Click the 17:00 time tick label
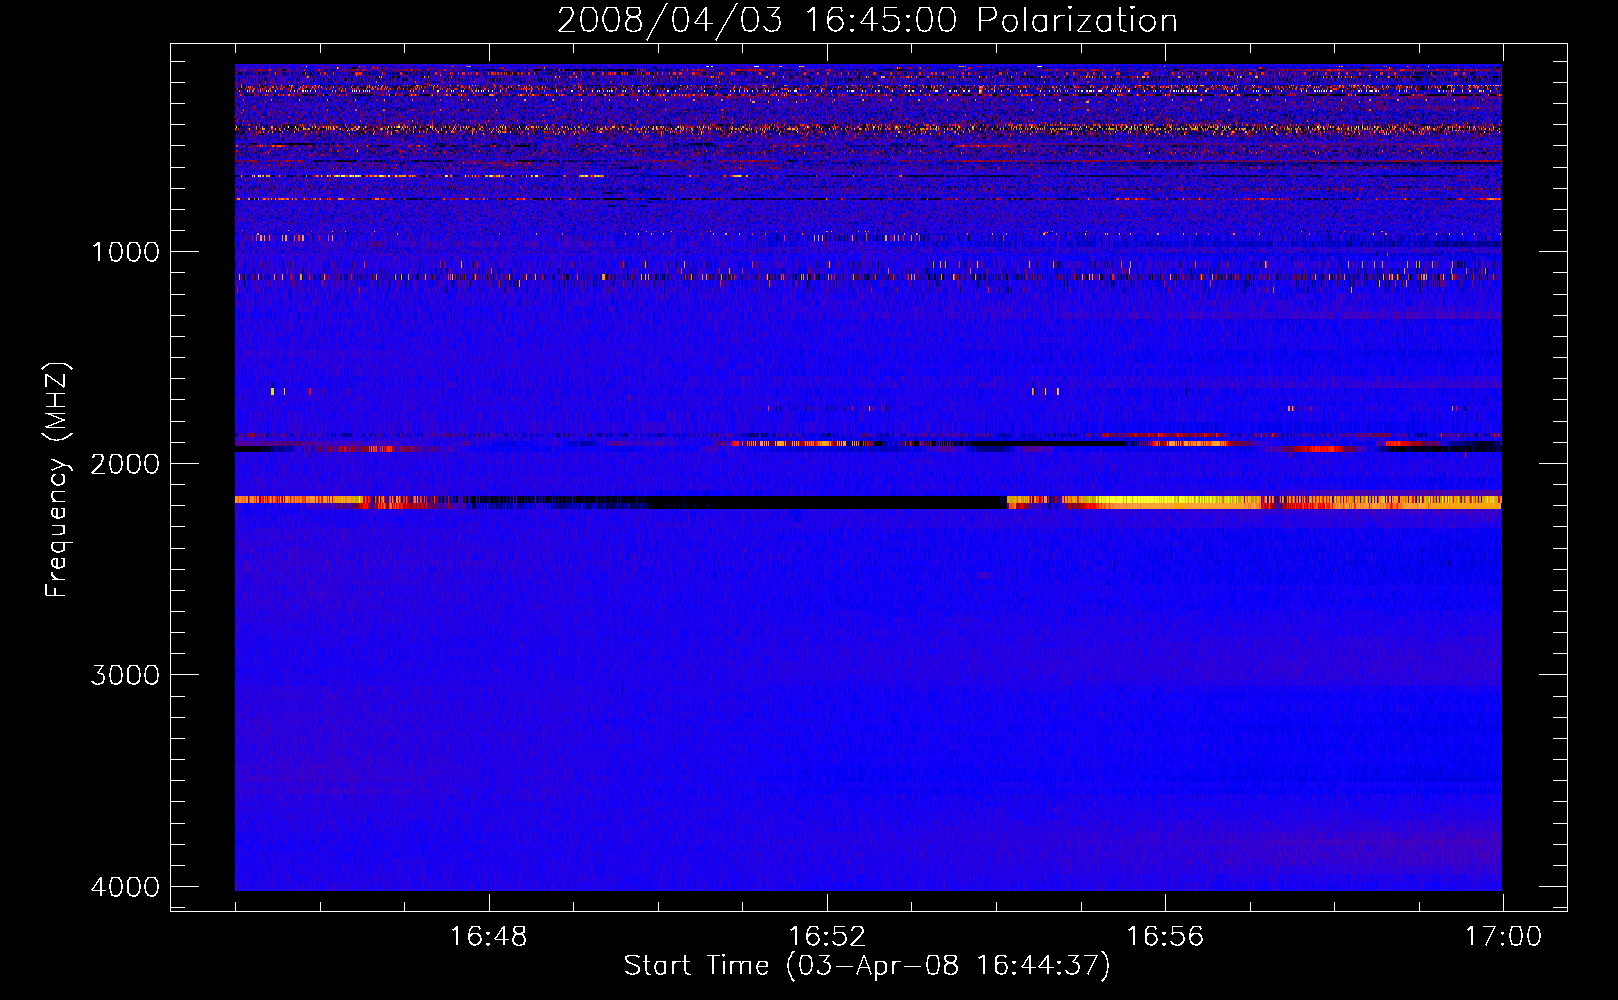Image resolution: width=1618 pixels, height=1000 pixels. (x=1503, y=937)
